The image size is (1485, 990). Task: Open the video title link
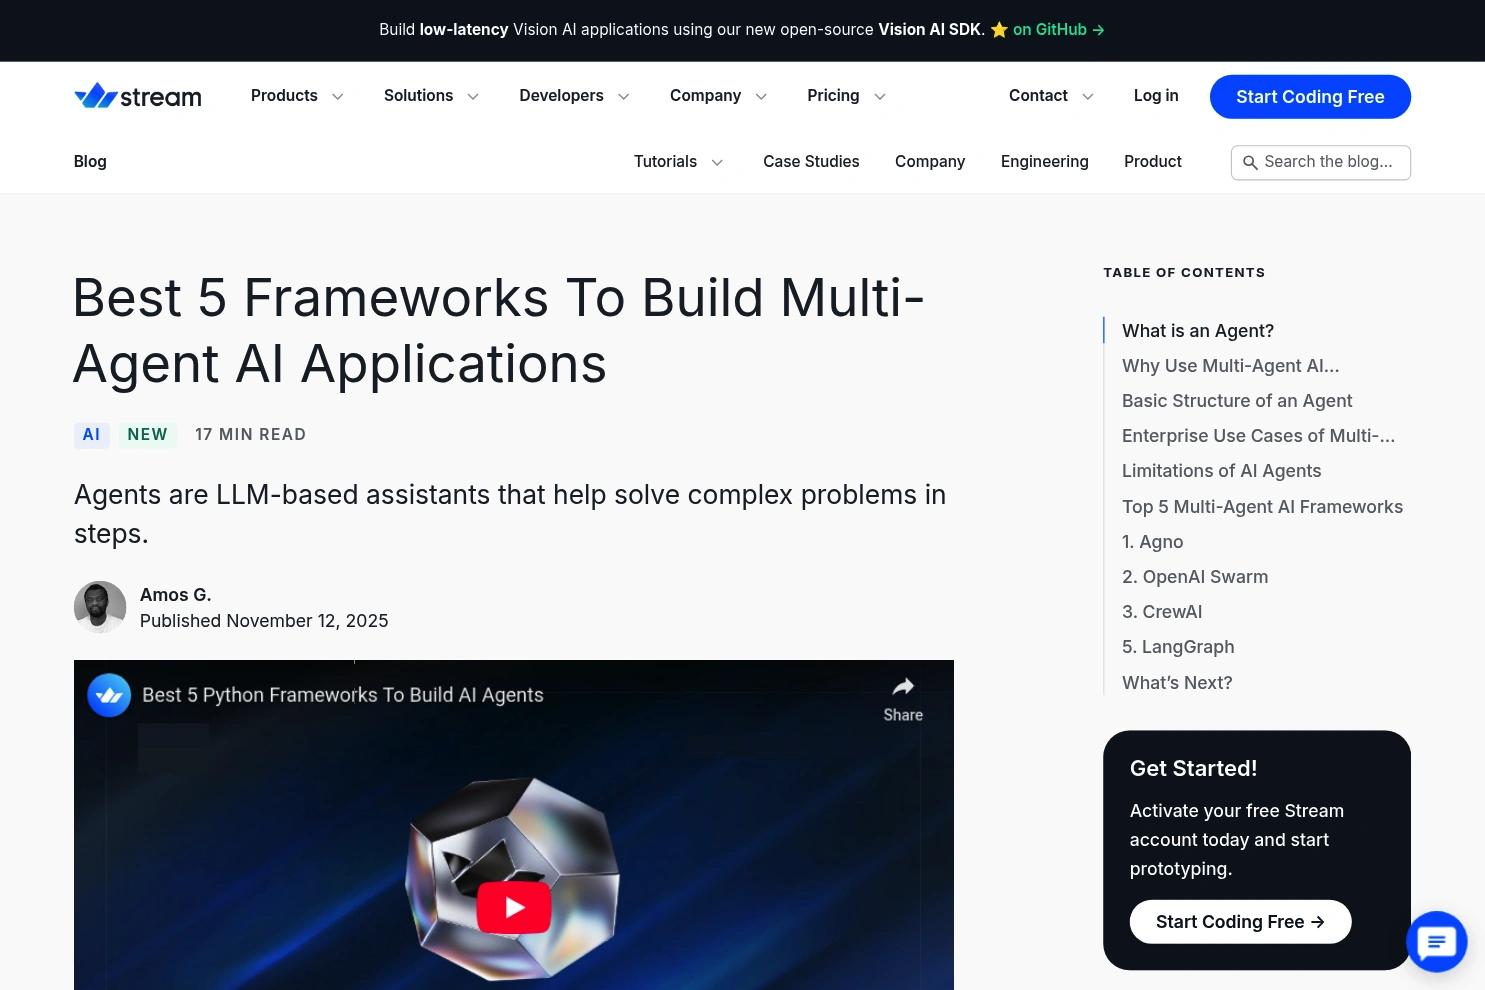(x=343, y=695)
